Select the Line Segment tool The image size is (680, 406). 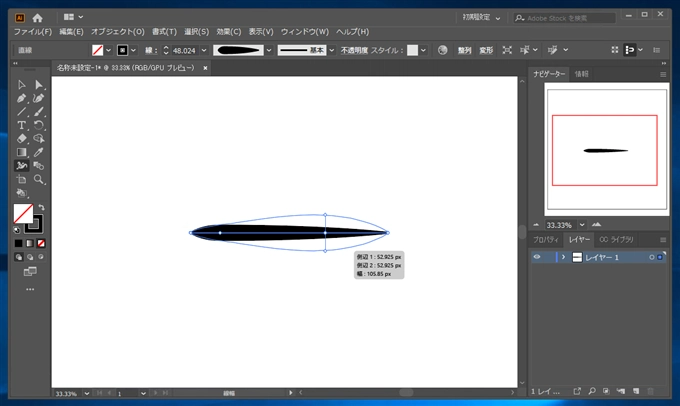(21, 111)
